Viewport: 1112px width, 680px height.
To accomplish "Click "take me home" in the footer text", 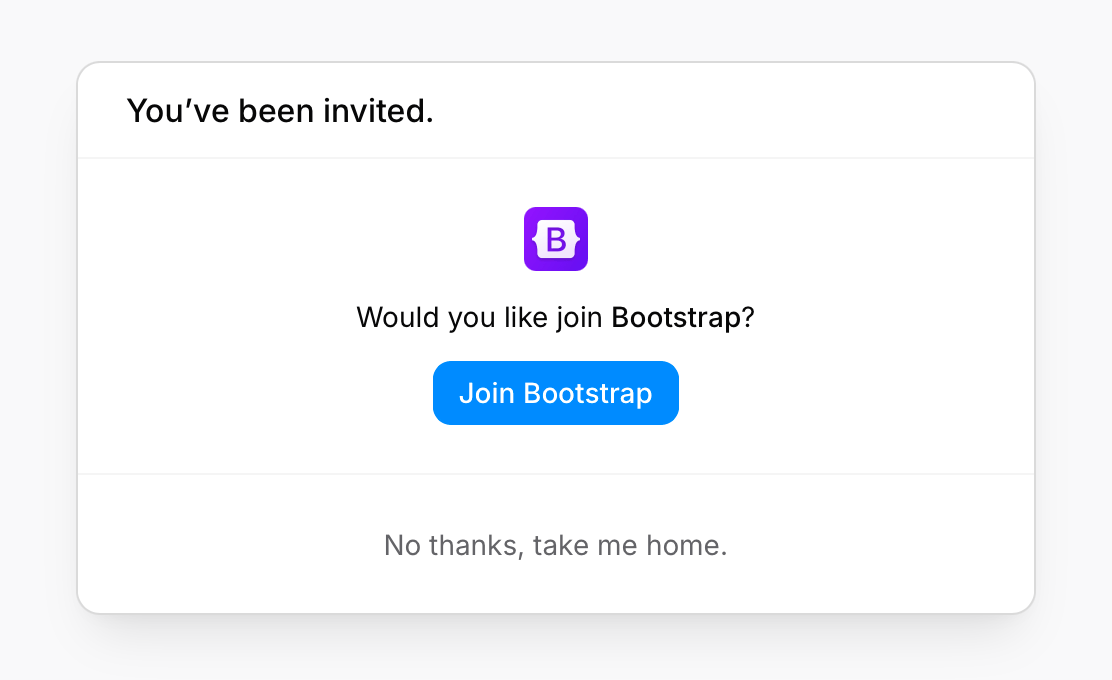I will 629,545.
